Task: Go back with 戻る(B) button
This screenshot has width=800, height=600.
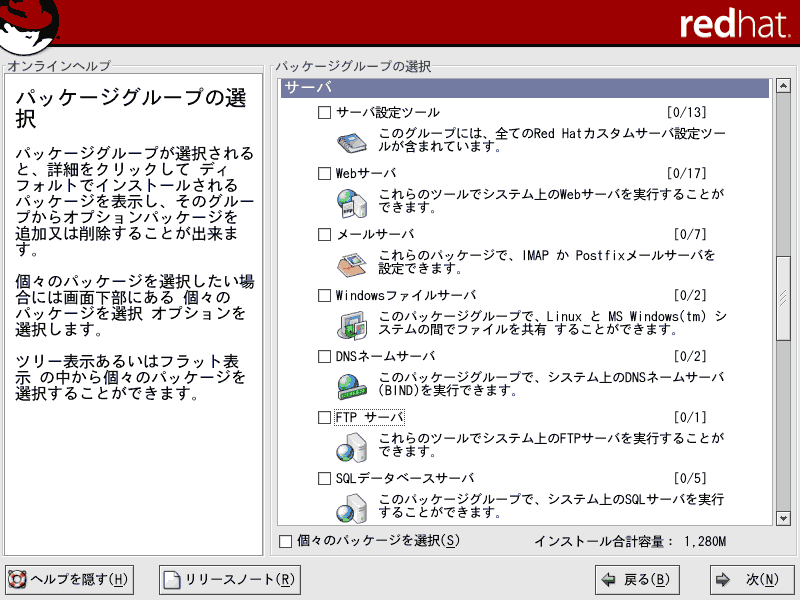Action: pos(637,580)
